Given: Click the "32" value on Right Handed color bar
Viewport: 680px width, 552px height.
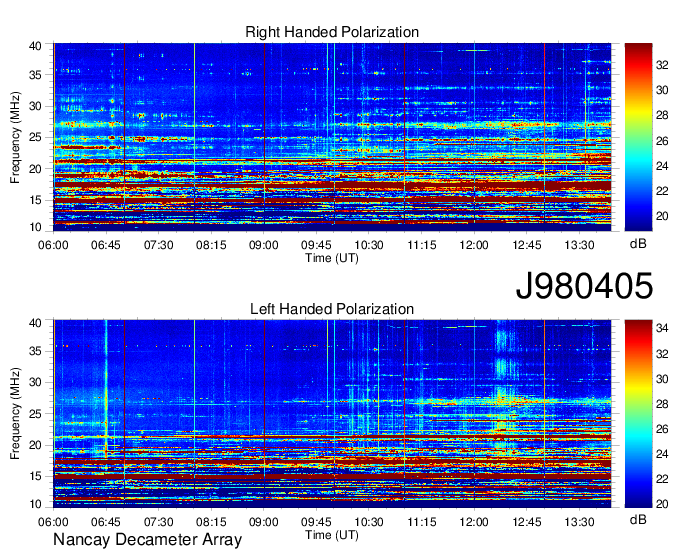Looking at the screenshot, I should pyautogui.click(x=662, y=65).
